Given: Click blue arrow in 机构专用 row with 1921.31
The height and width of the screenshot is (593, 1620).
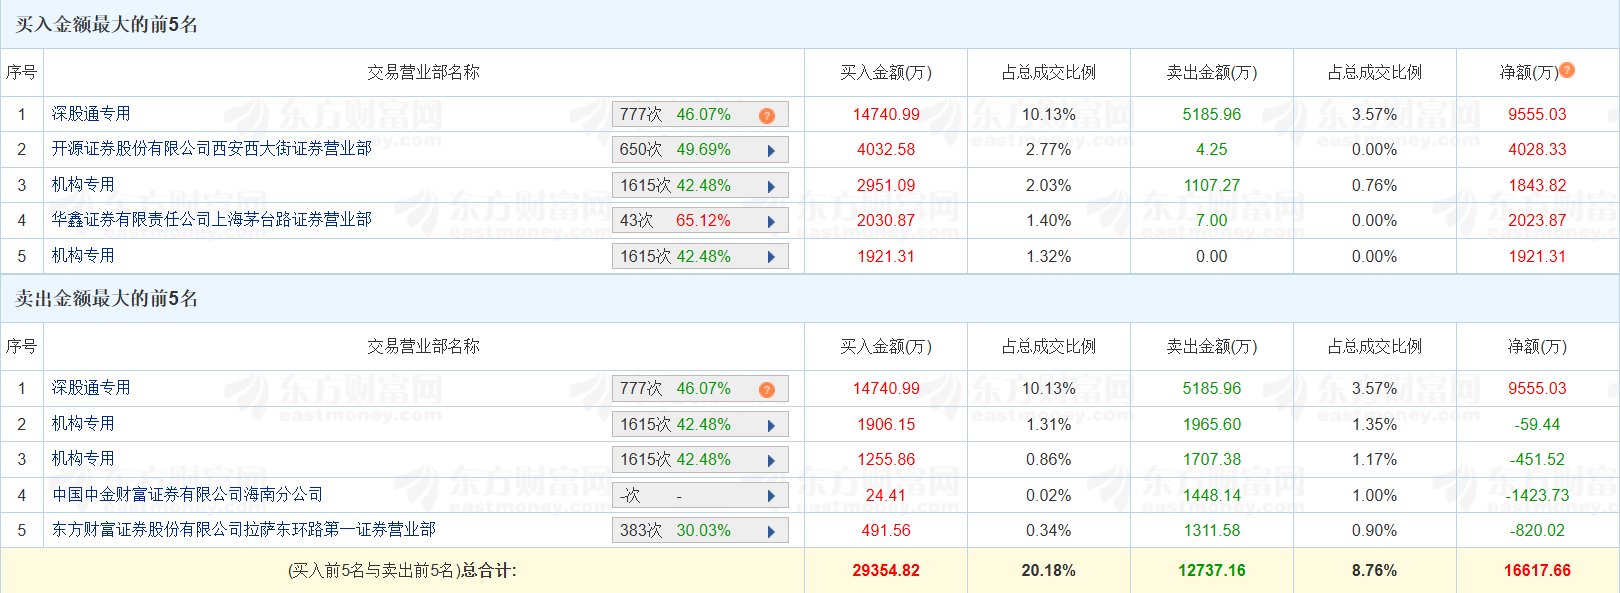Looking at the screenshot, I should (771, 257).
